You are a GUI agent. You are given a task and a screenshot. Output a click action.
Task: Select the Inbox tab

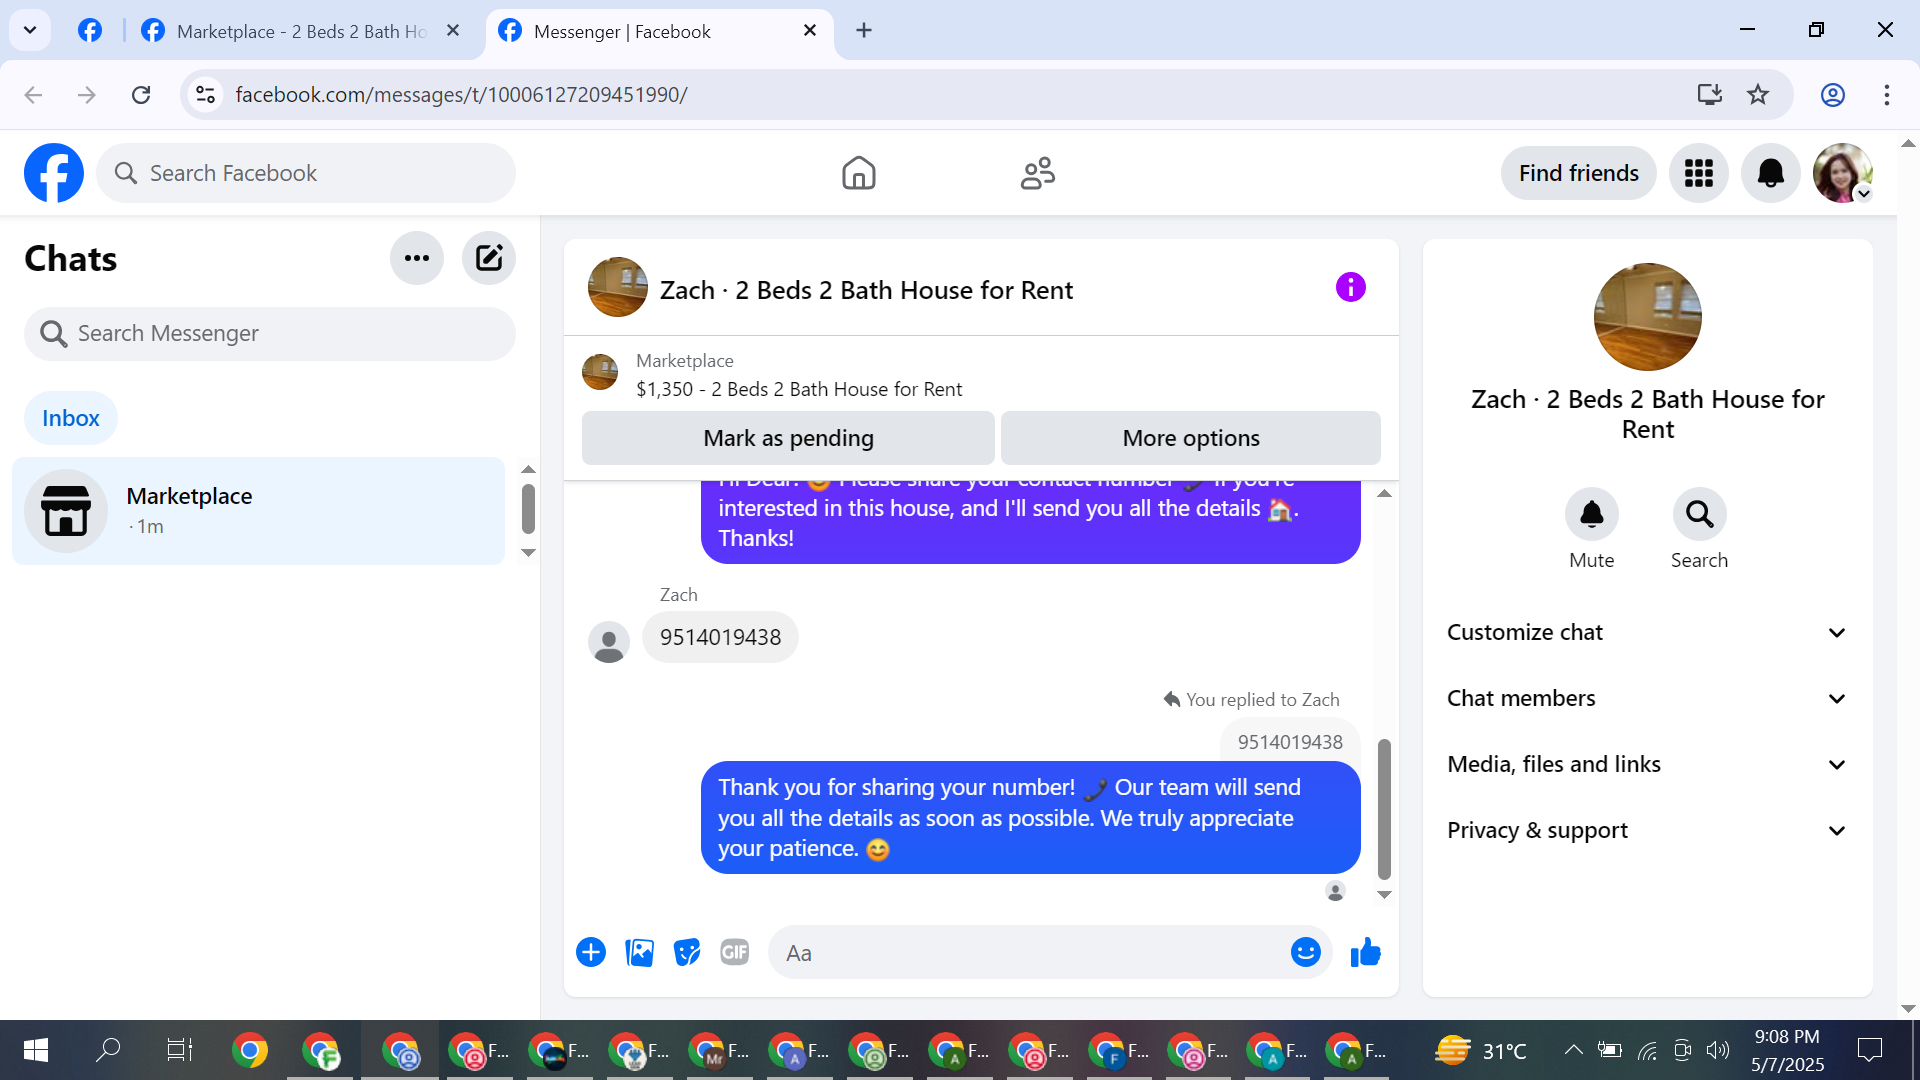[x=71, y=418]
